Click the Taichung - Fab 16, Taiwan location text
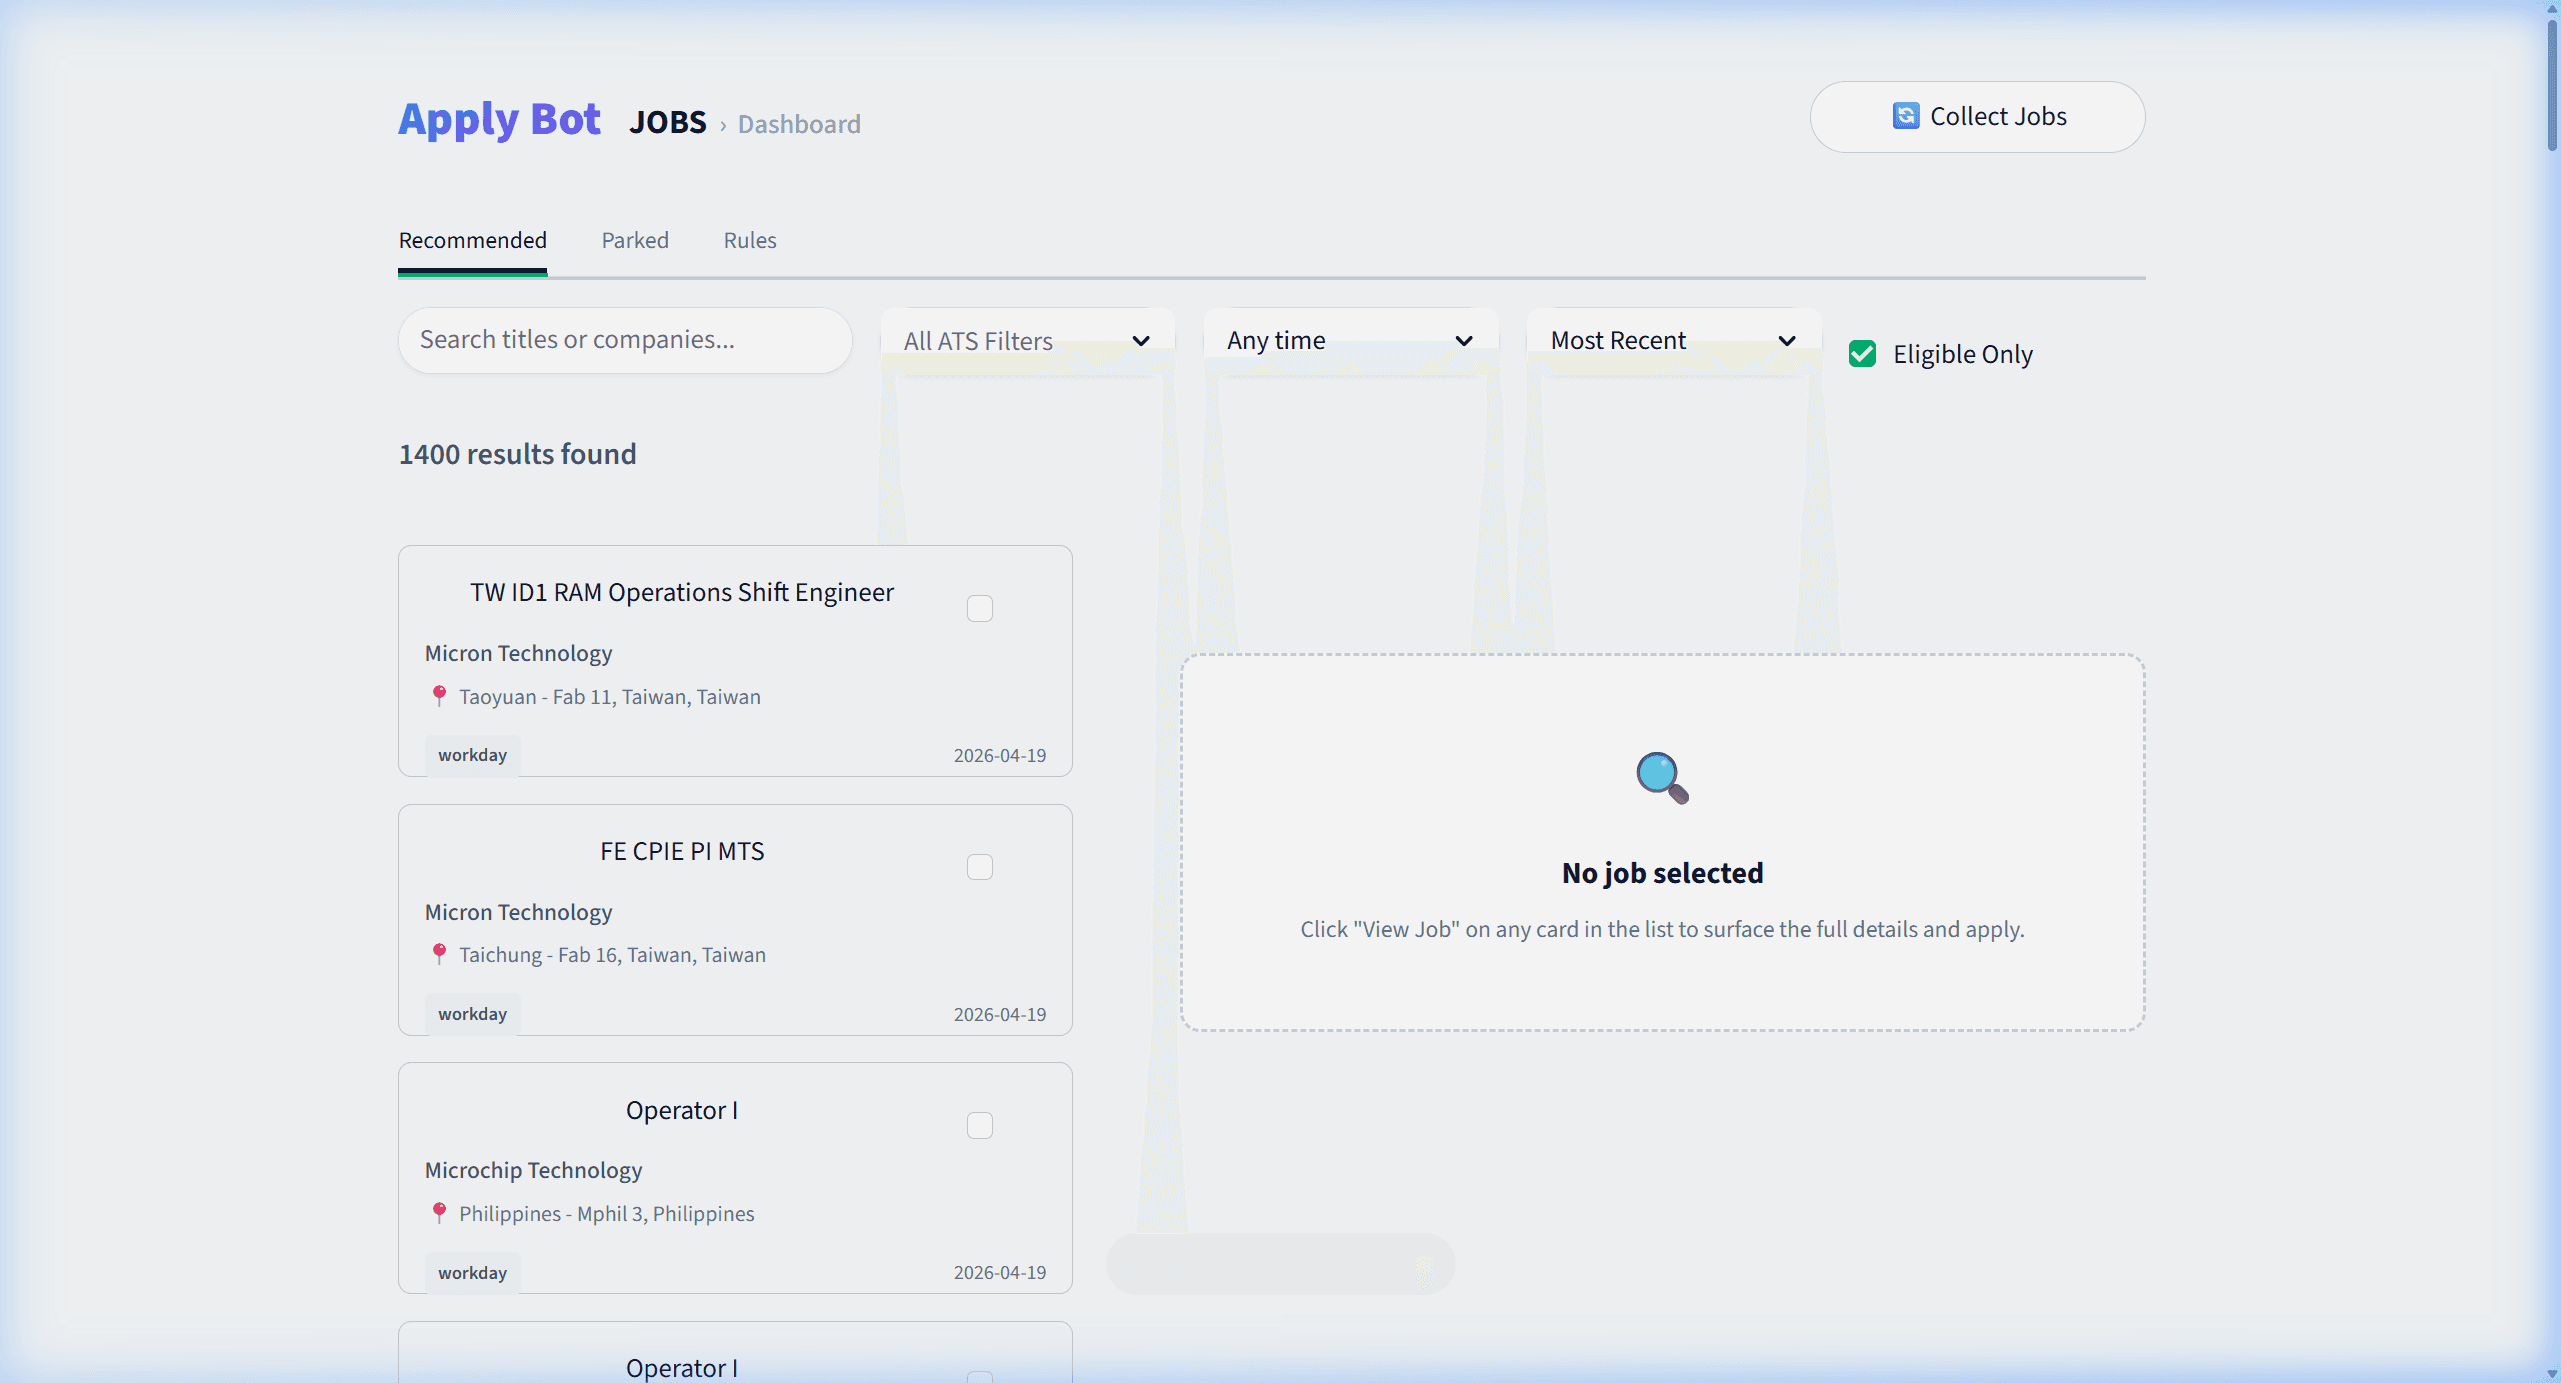Screen dimensions: 2561x1383 click(612, 955)
